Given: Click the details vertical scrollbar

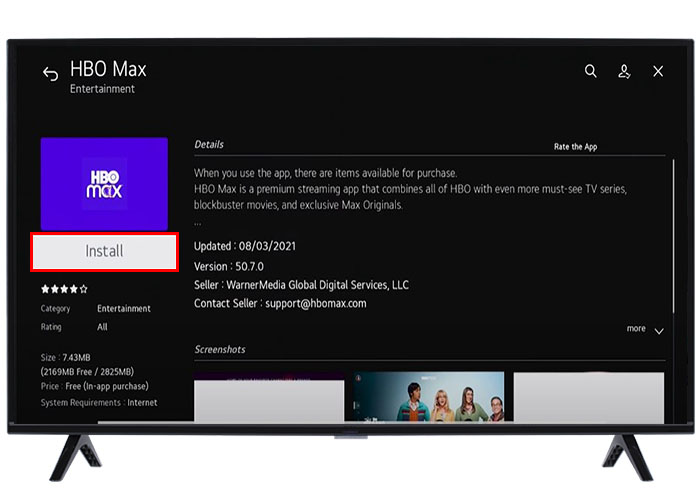Looking at the screenshot, I should [x=673, y=237].
